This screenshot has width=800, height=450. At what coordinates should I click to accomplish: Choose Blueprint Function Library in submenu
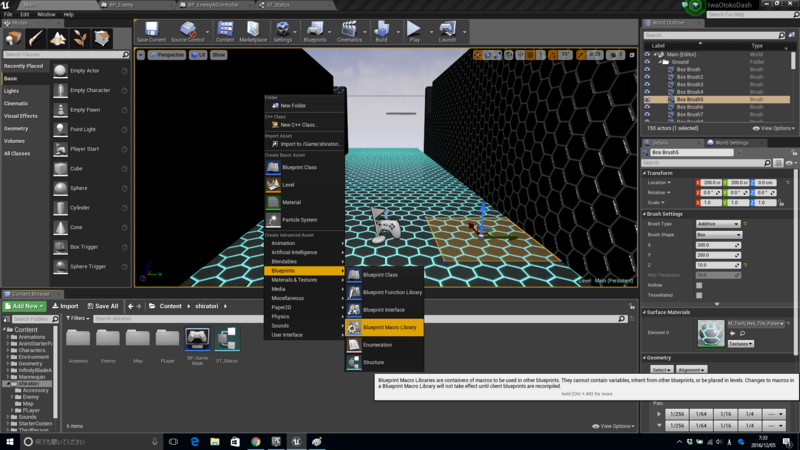385,292
